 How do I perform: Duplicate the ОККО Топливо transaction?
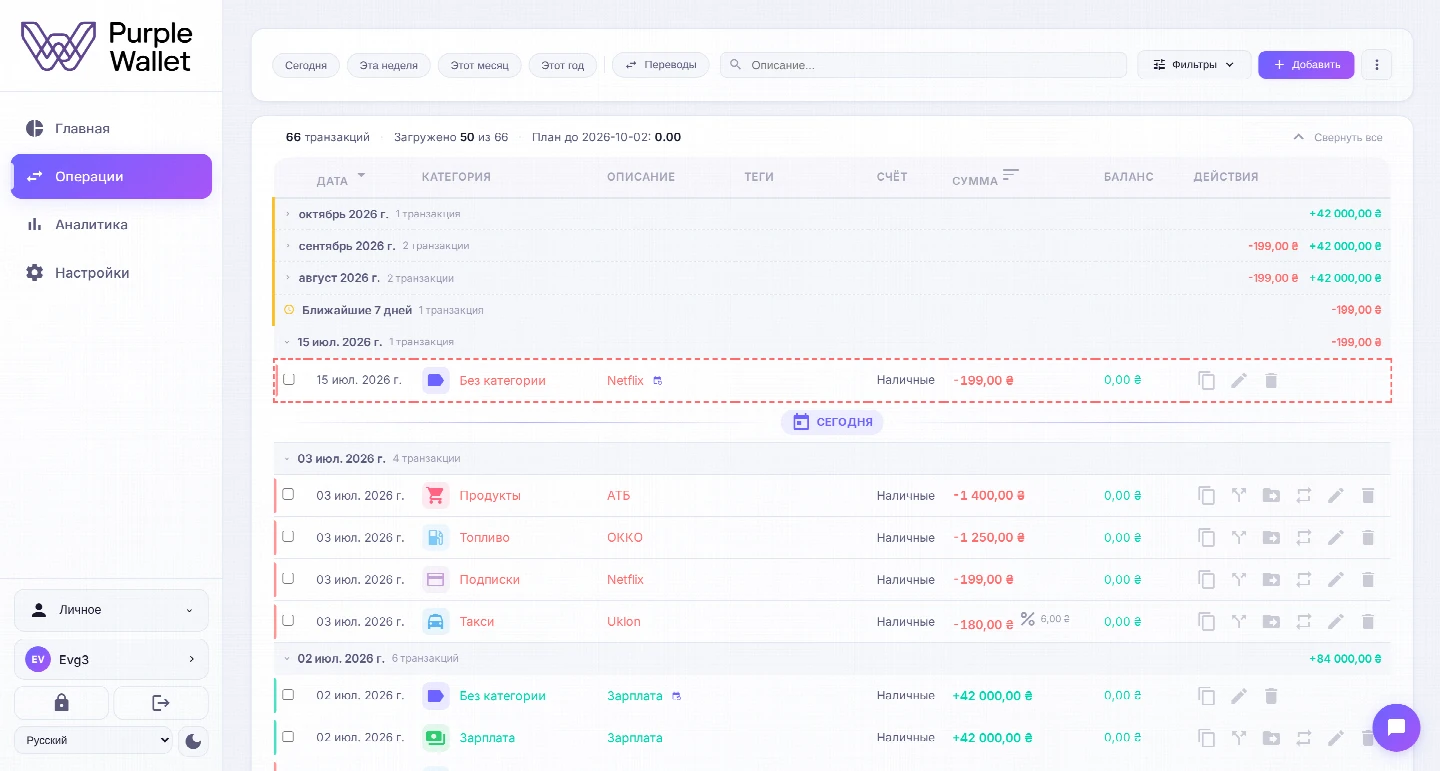1207,537
